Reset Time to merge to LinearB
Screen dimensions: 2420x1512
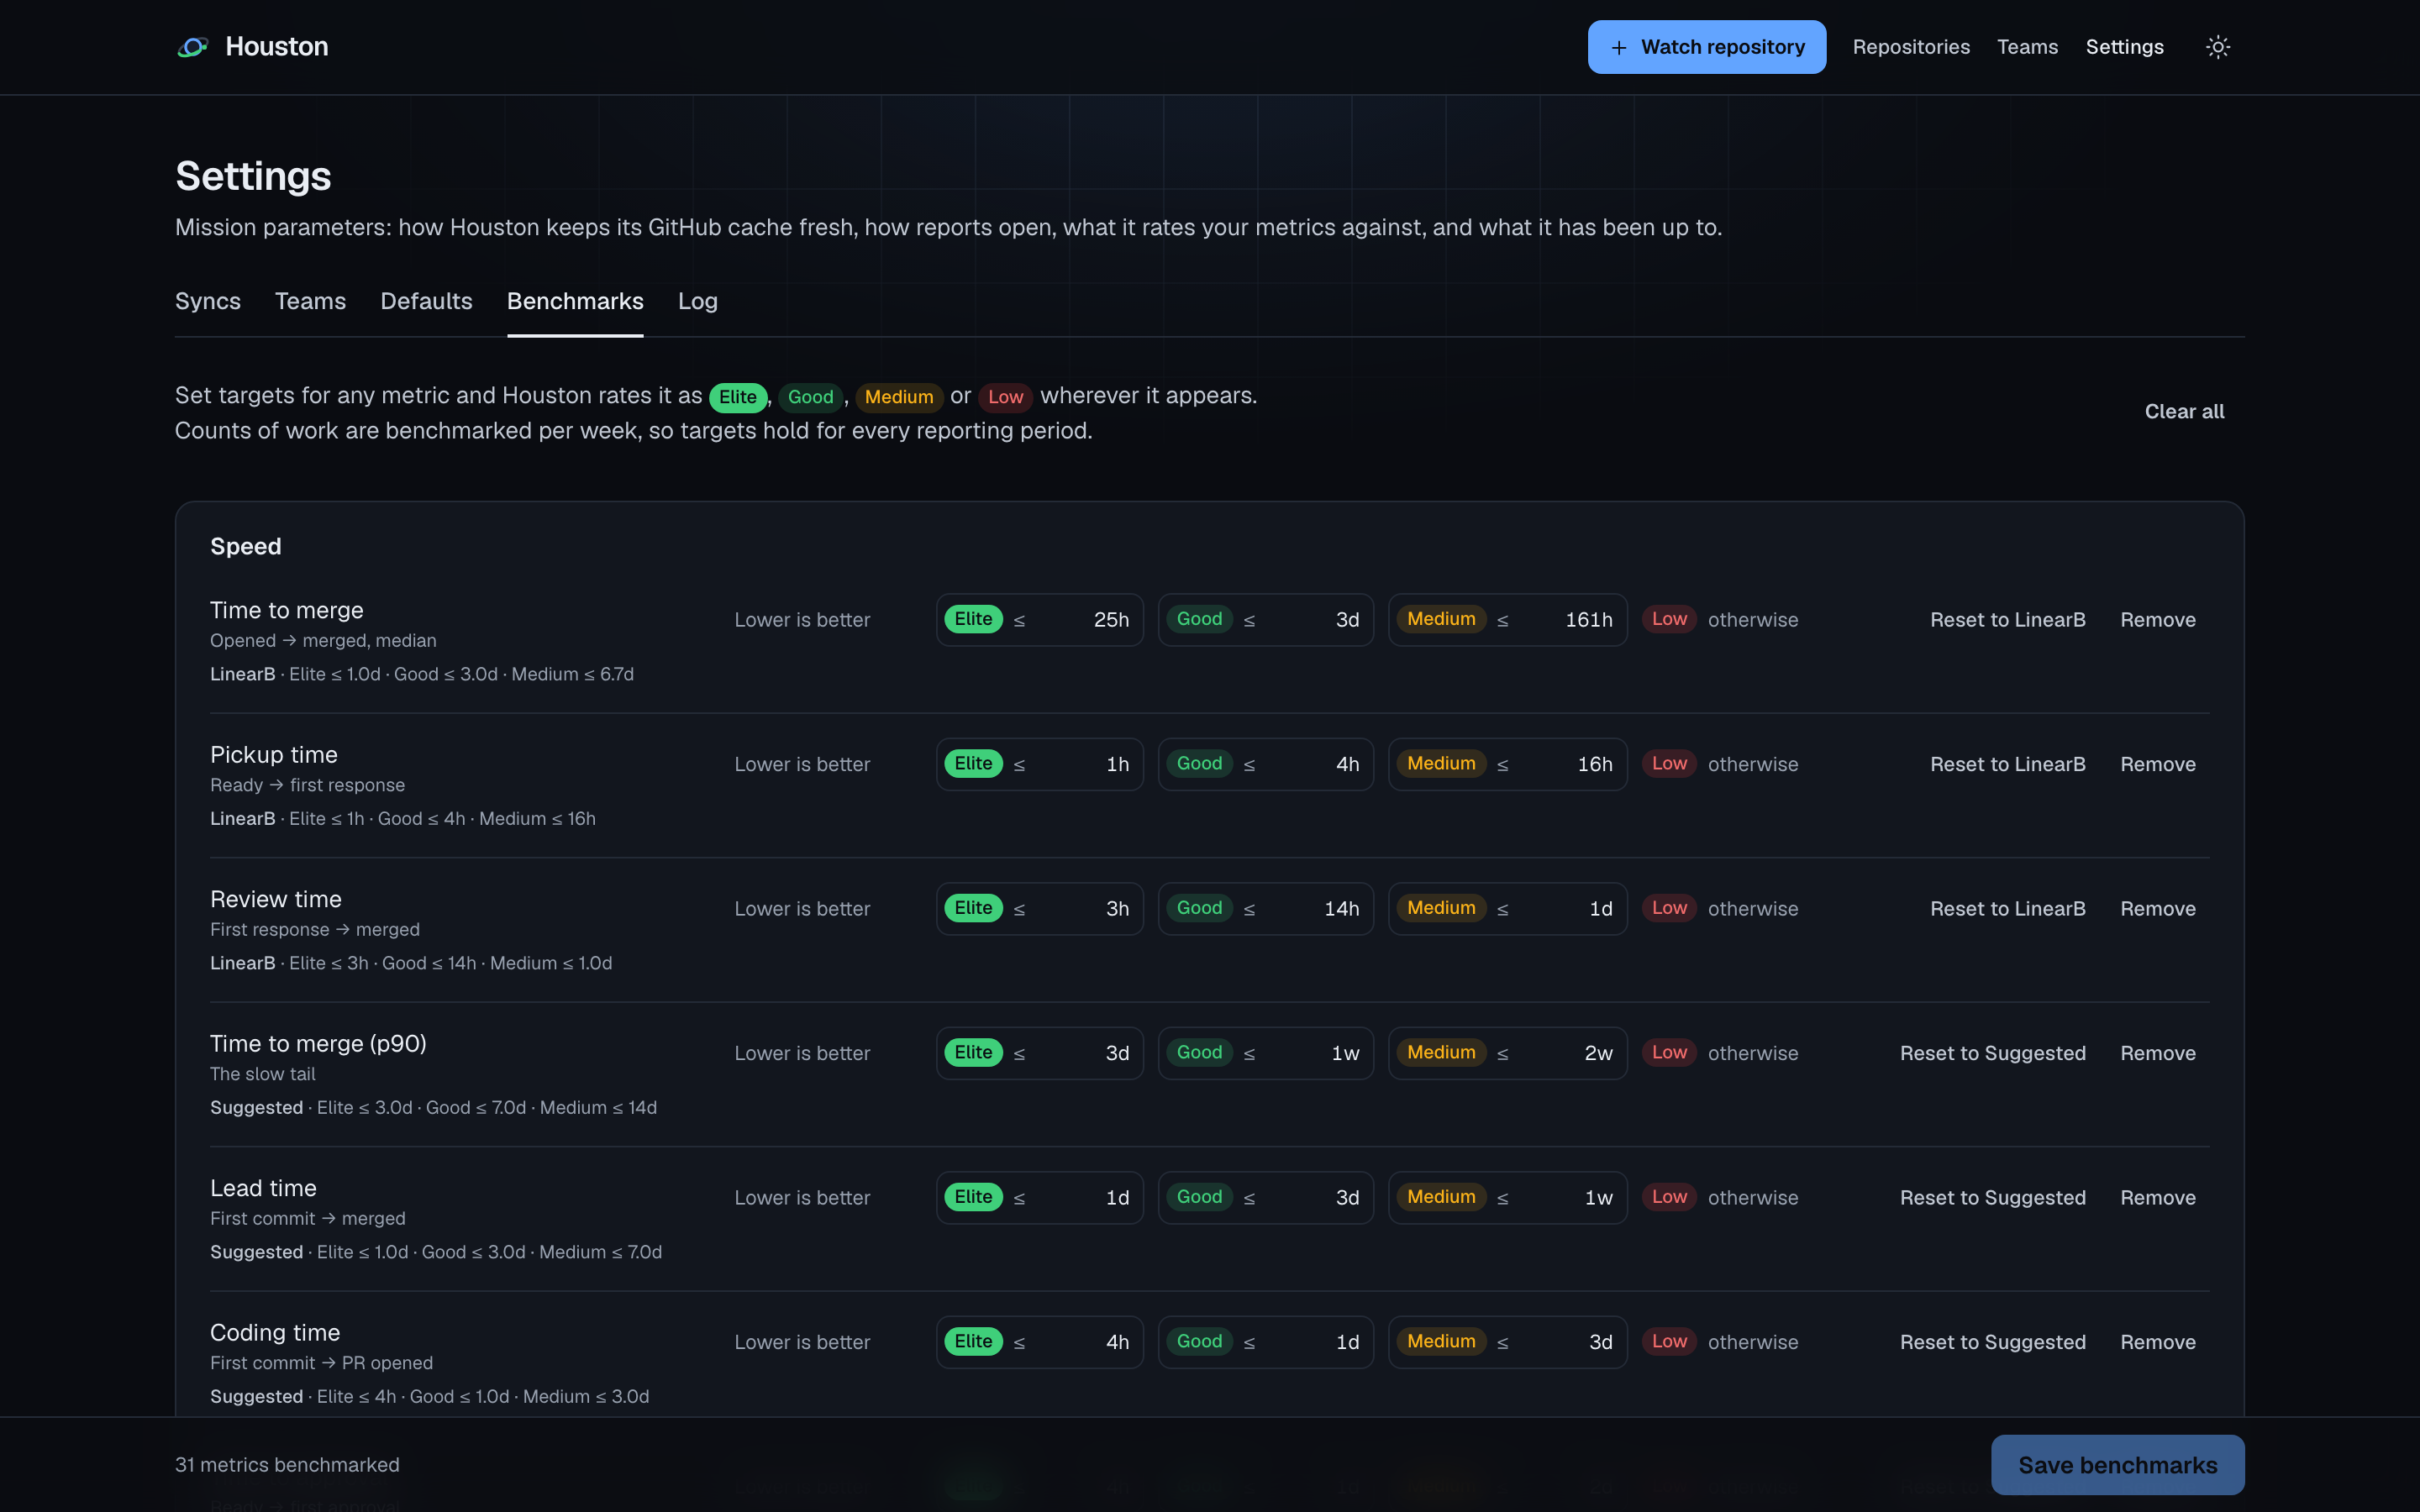pos(2007,620)
